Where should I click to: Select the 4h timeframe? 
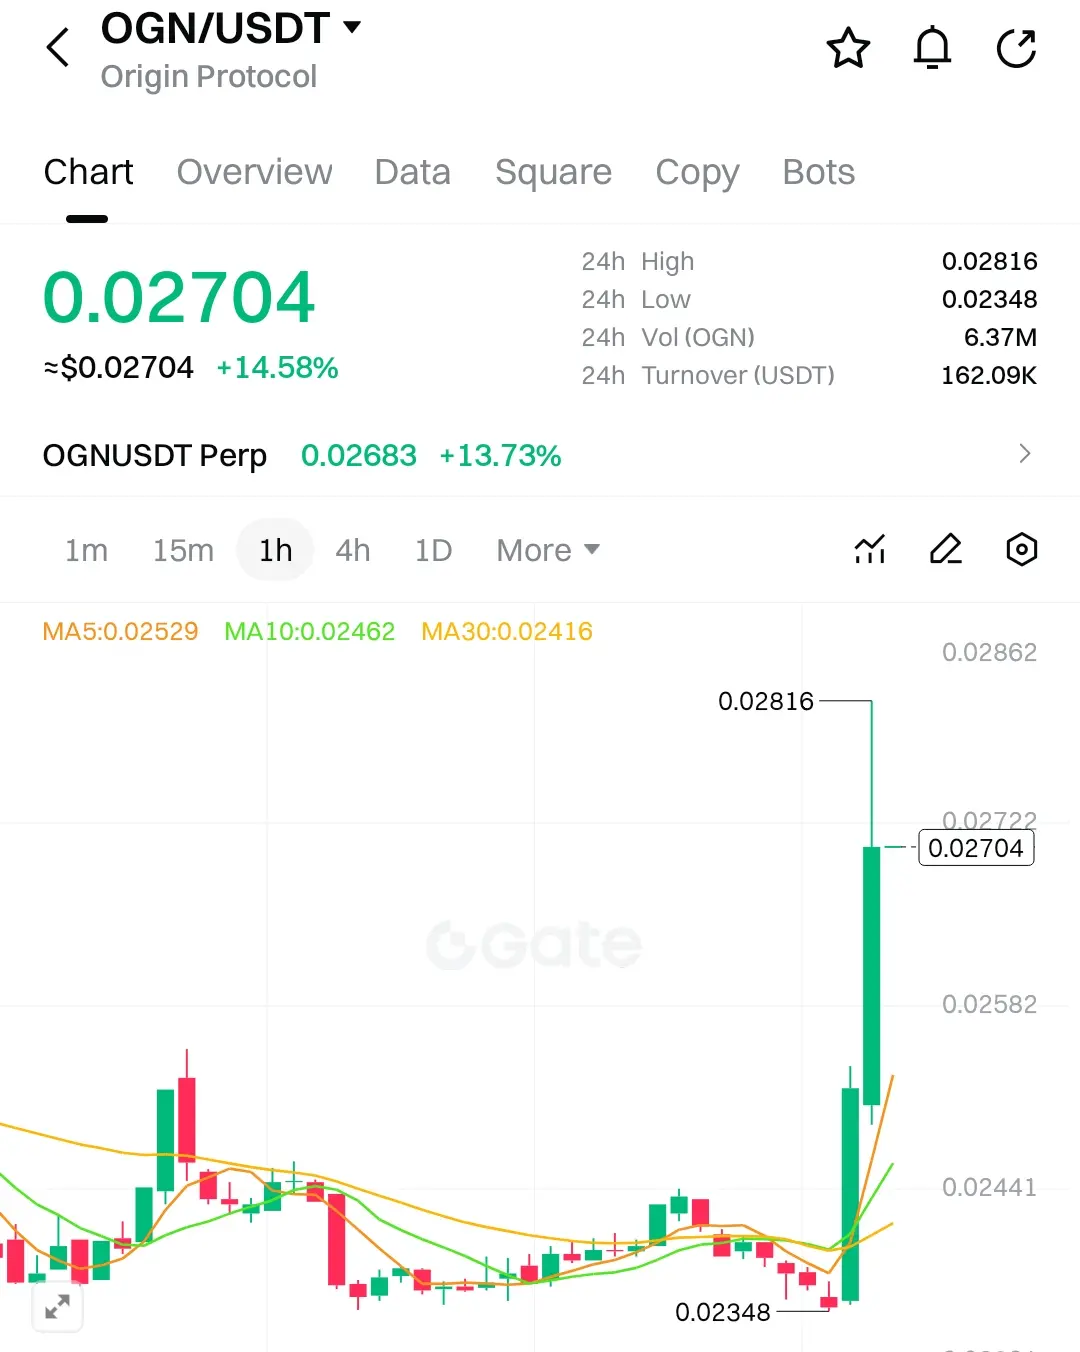353,550
